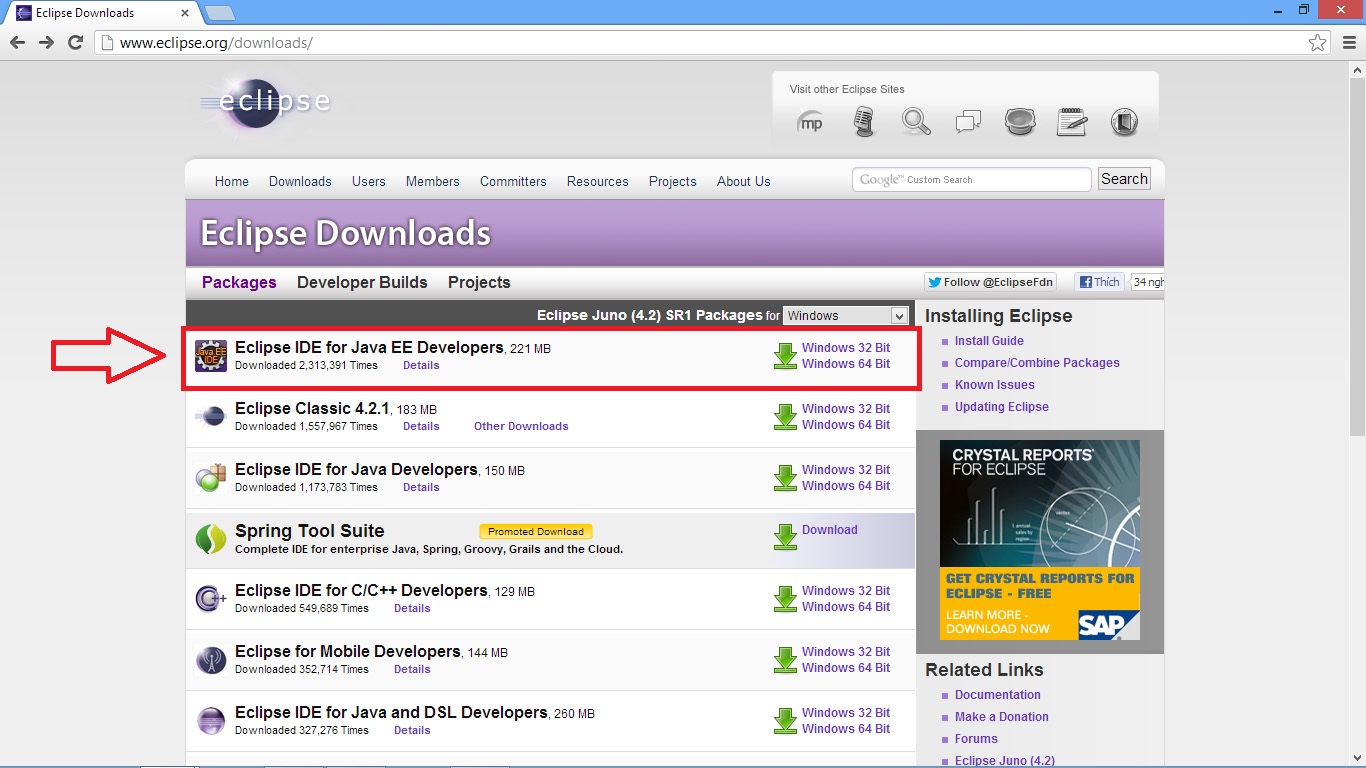Click the Spring Tool Suite leaf icon
1366x768 pixels.
[x=210, y=540]
